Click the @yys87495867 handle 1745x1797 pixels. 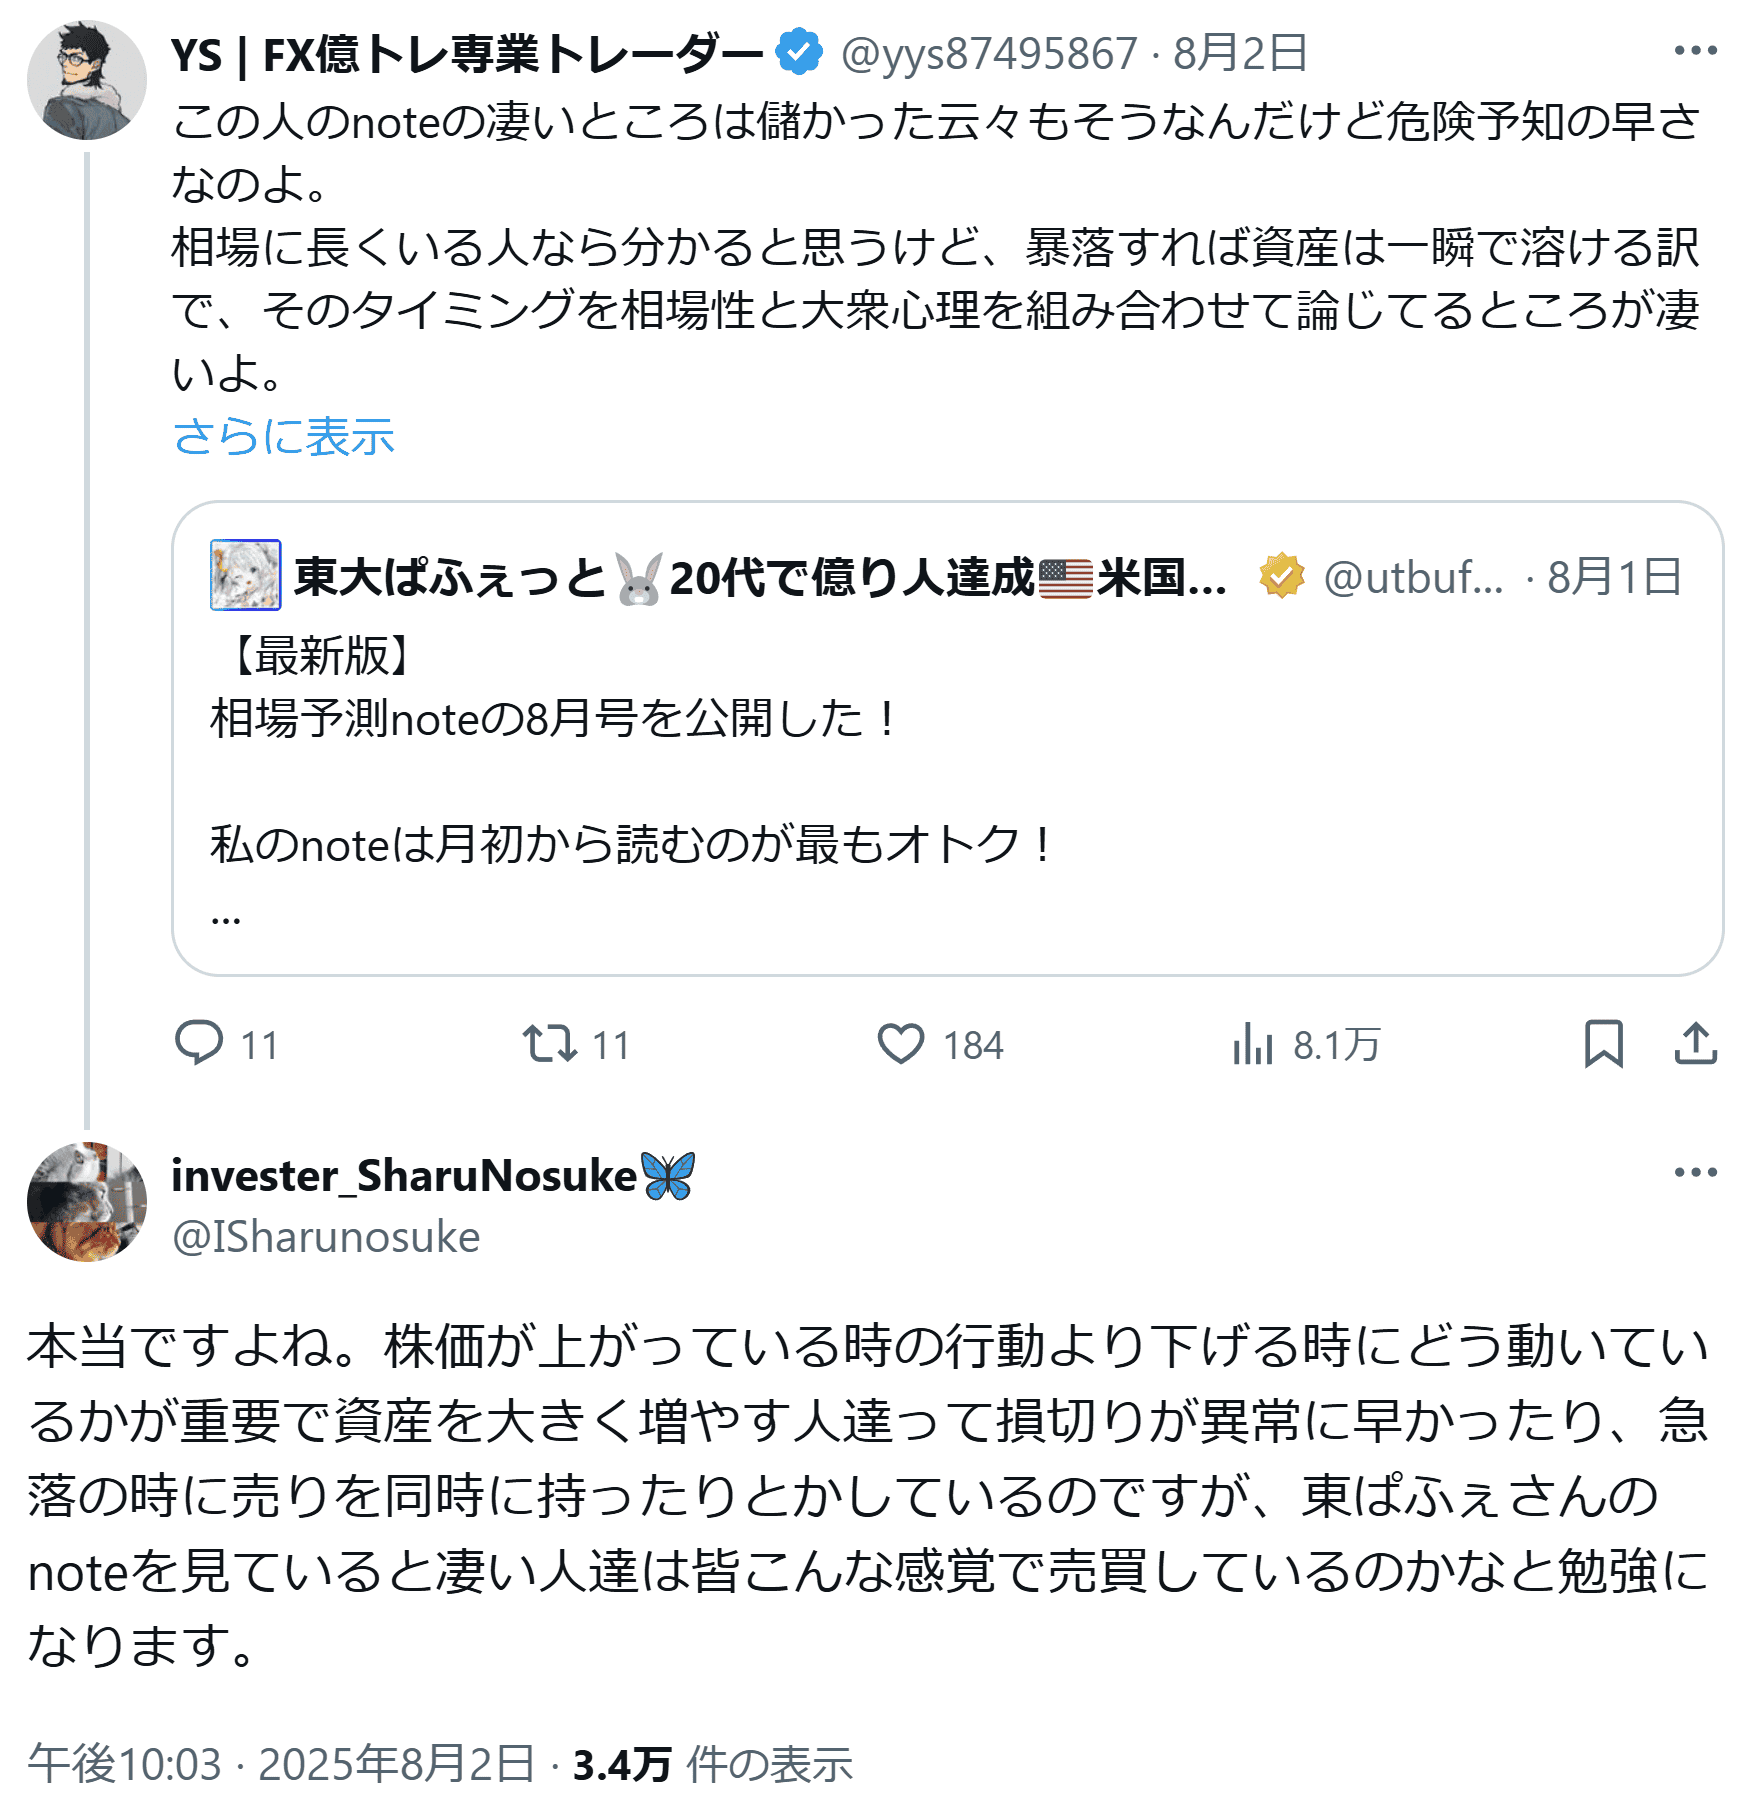(x=988, y=54)
